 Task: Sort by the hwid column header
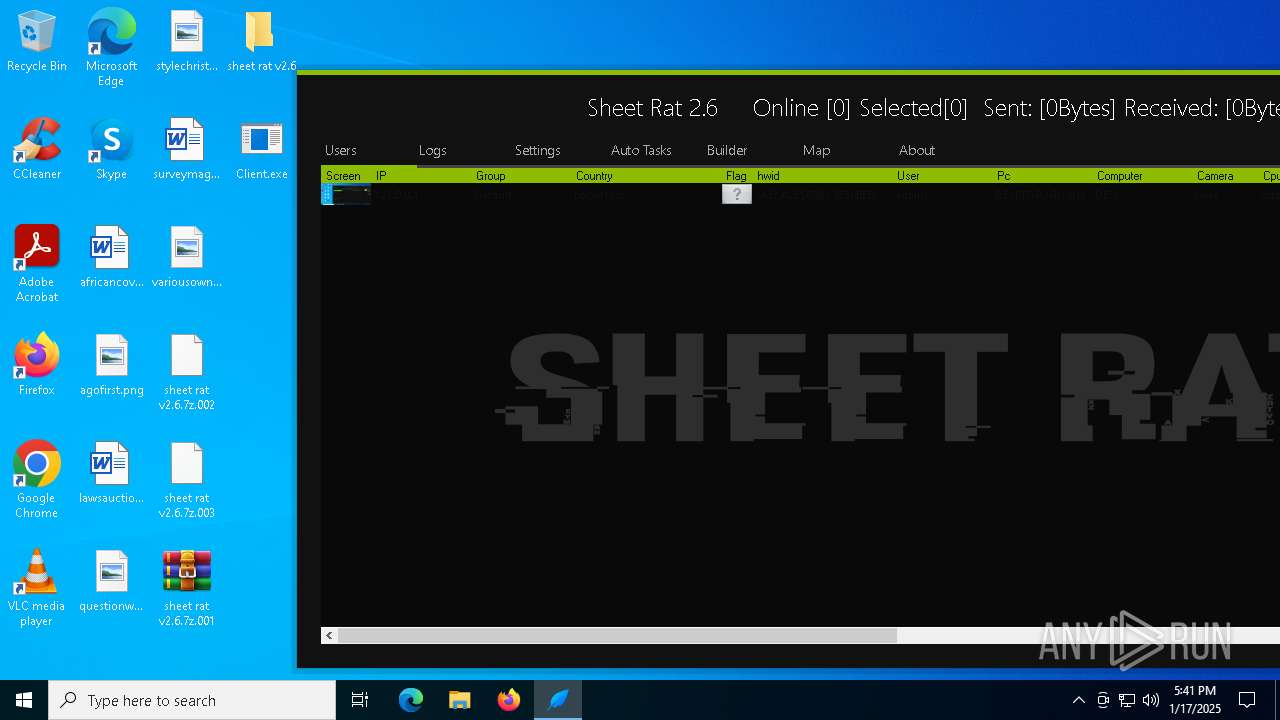[823, 176]
